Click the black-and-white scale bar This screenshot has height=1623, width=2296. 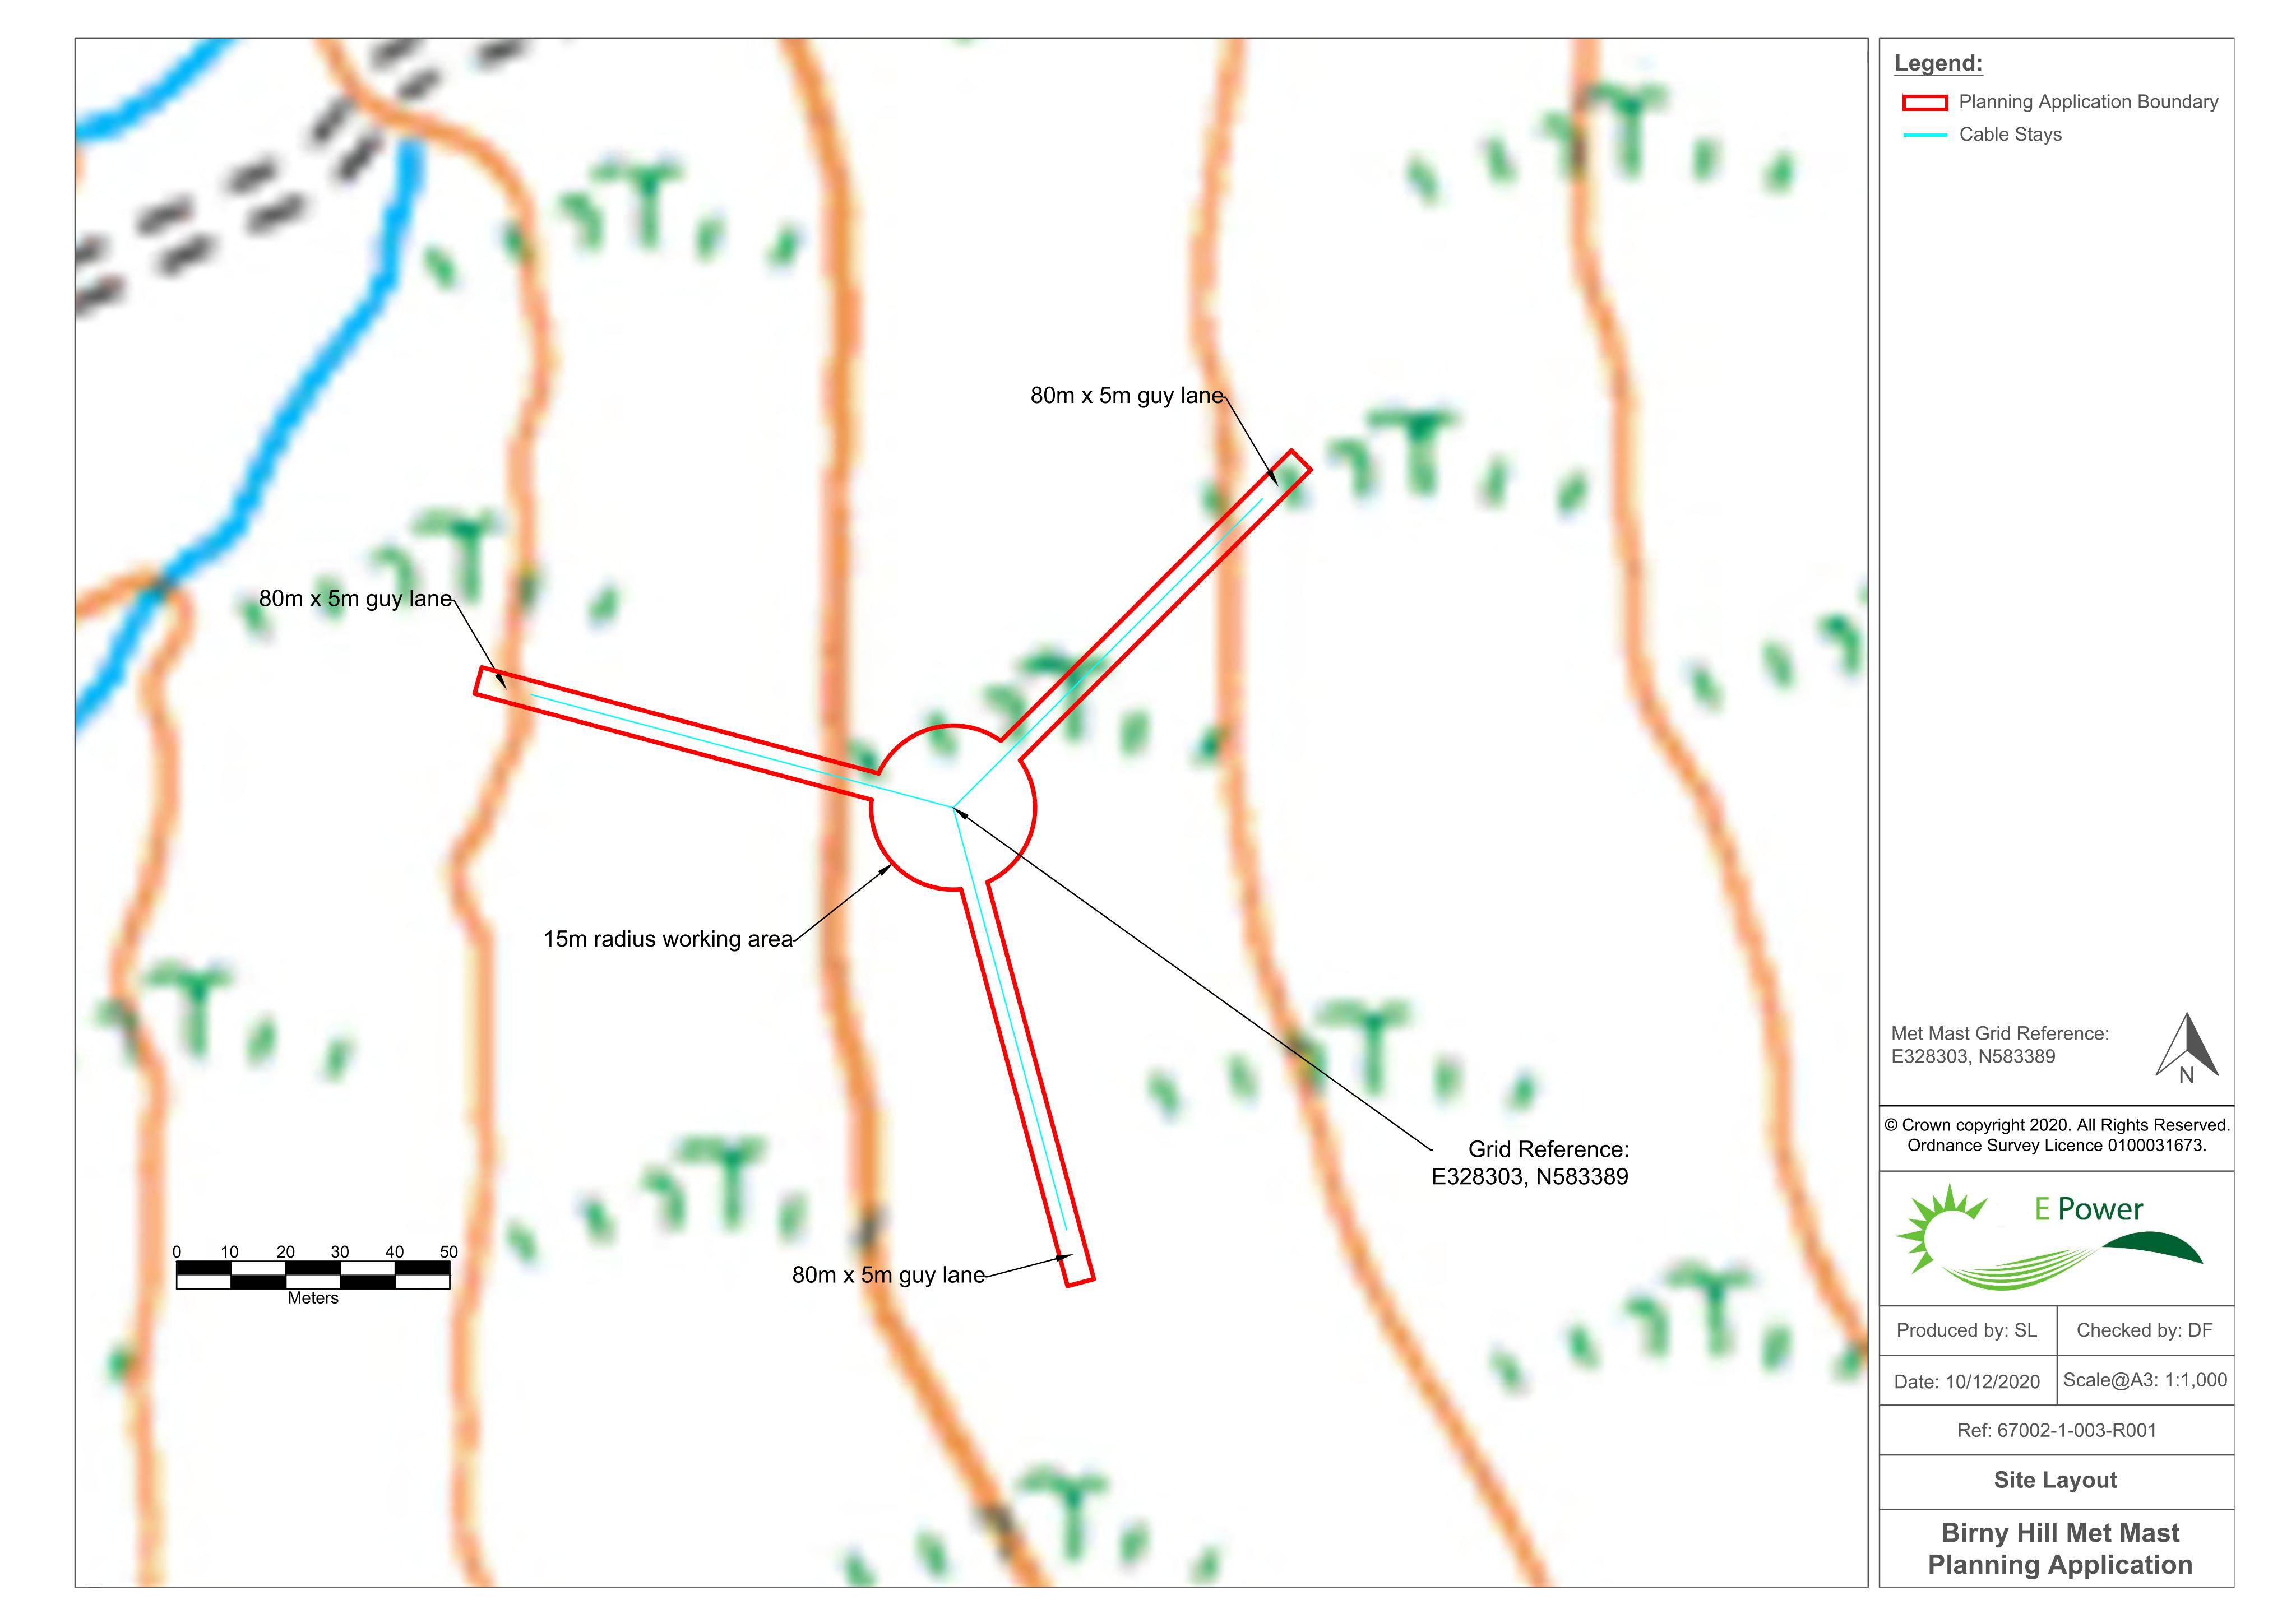pos(313,1275)
